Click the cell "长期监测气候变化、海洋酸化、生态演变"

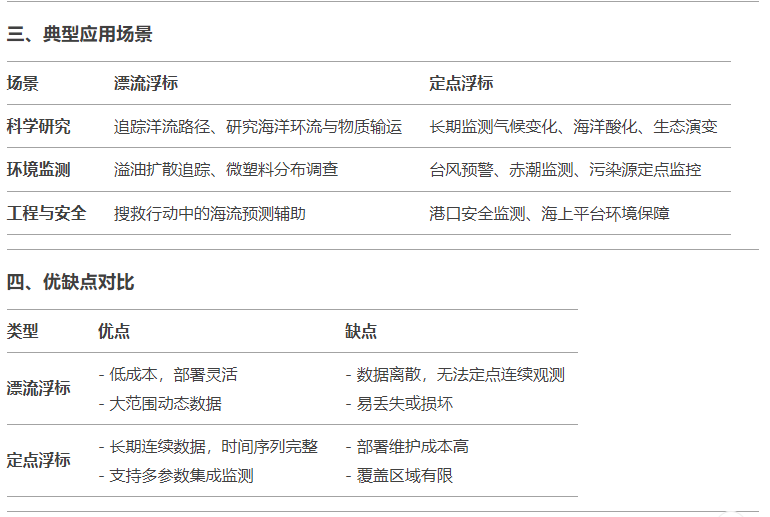point(573,127)
